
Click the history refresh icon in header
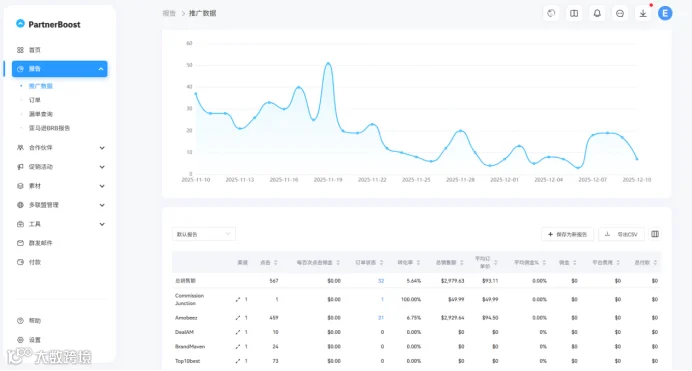[551, 13]
